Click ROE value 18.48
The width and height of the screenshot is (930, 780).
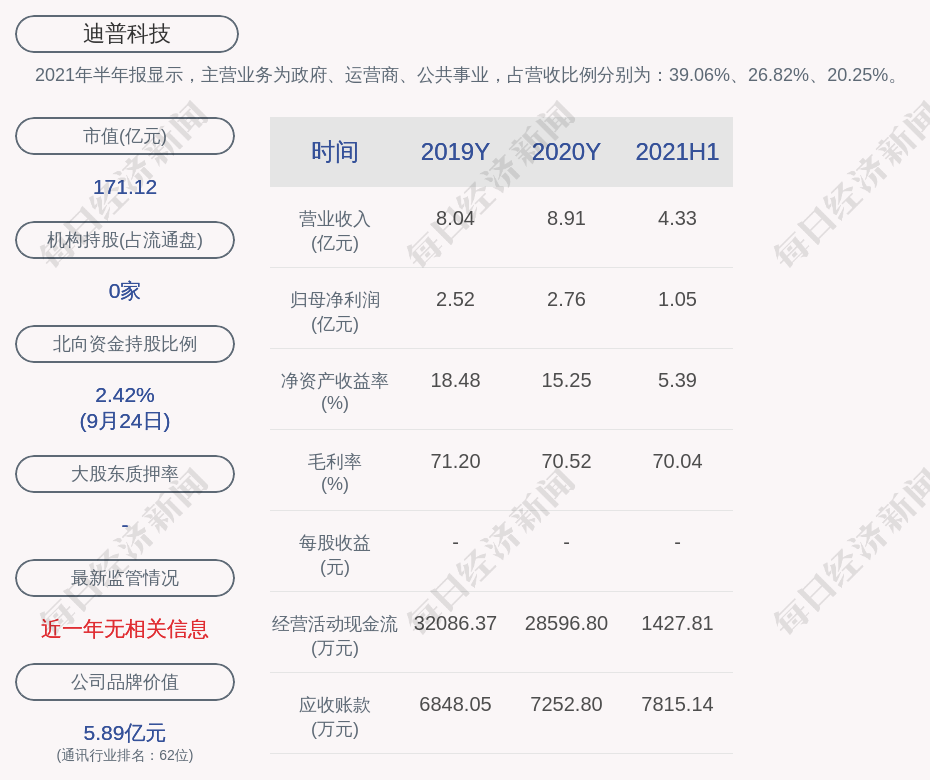(455, 380)
